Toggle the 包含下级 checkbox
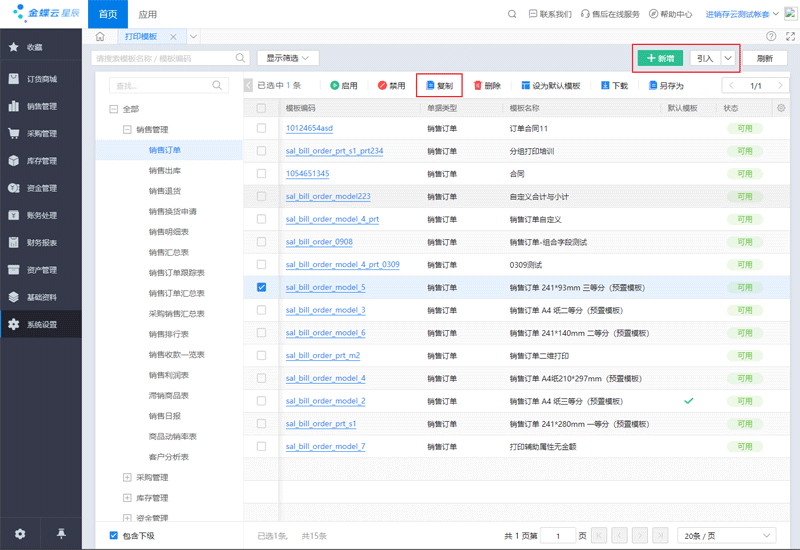Viewport: 800px width, 550px height. coord(114,535)
